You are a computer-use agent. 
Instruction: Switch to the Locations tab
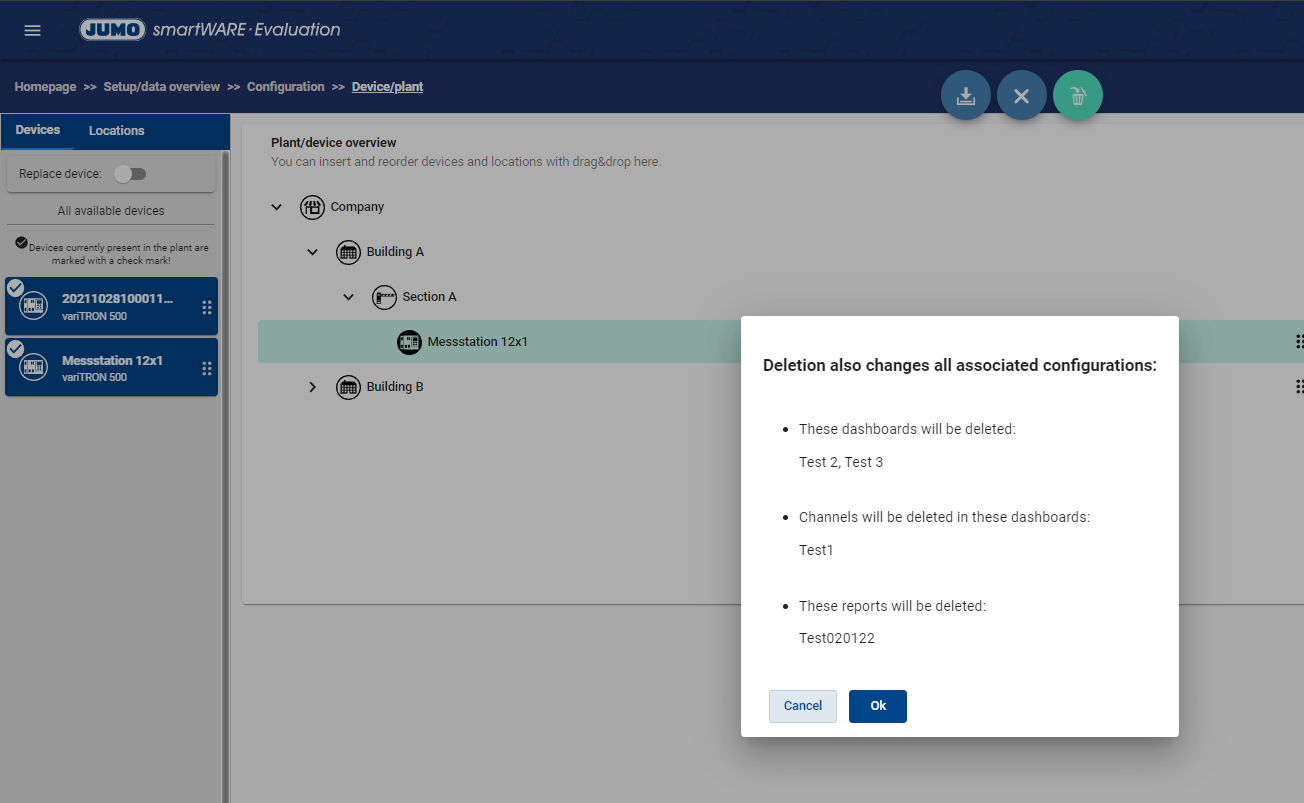116,131
